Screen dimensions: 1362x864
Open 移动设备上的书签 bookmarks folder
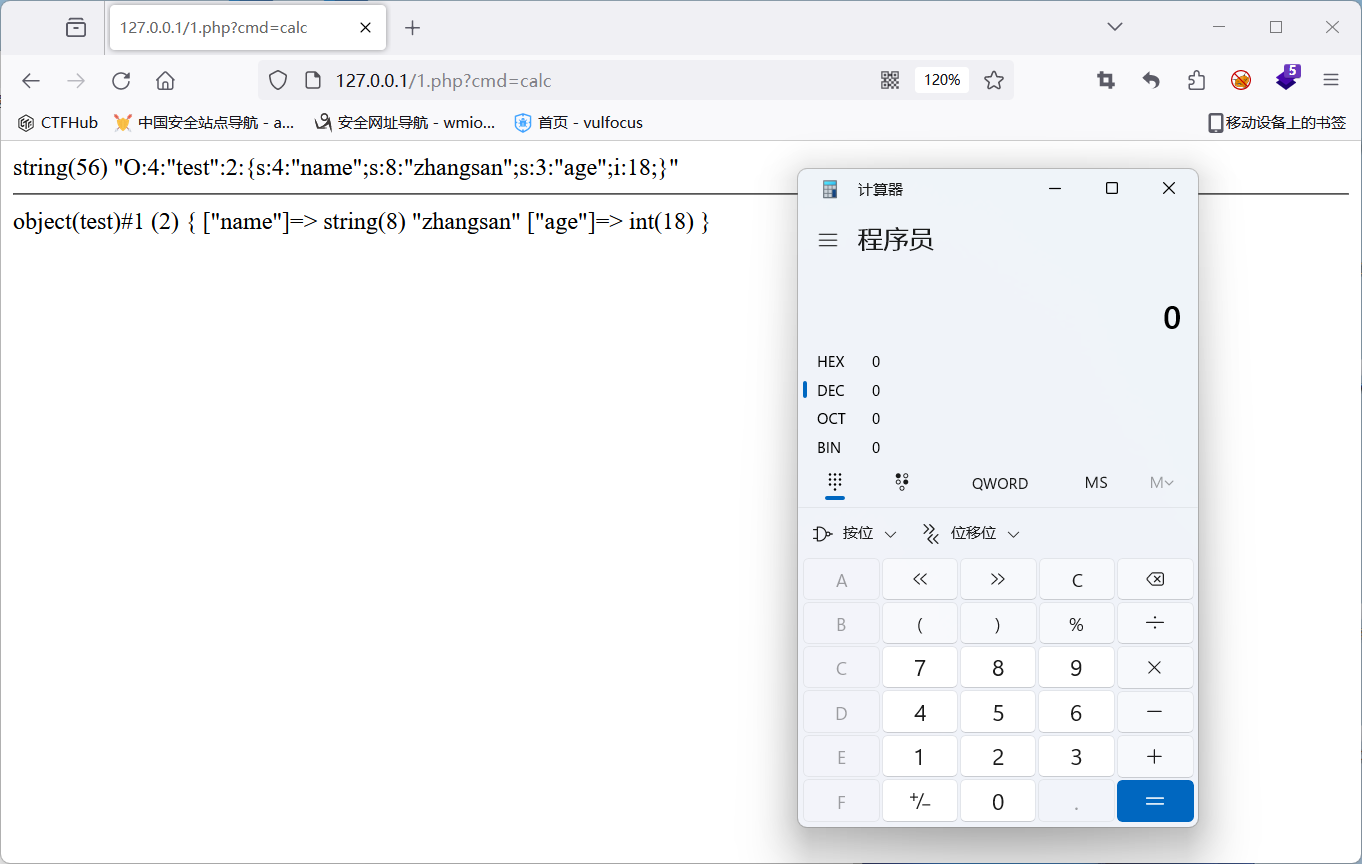click(1277, 123)
